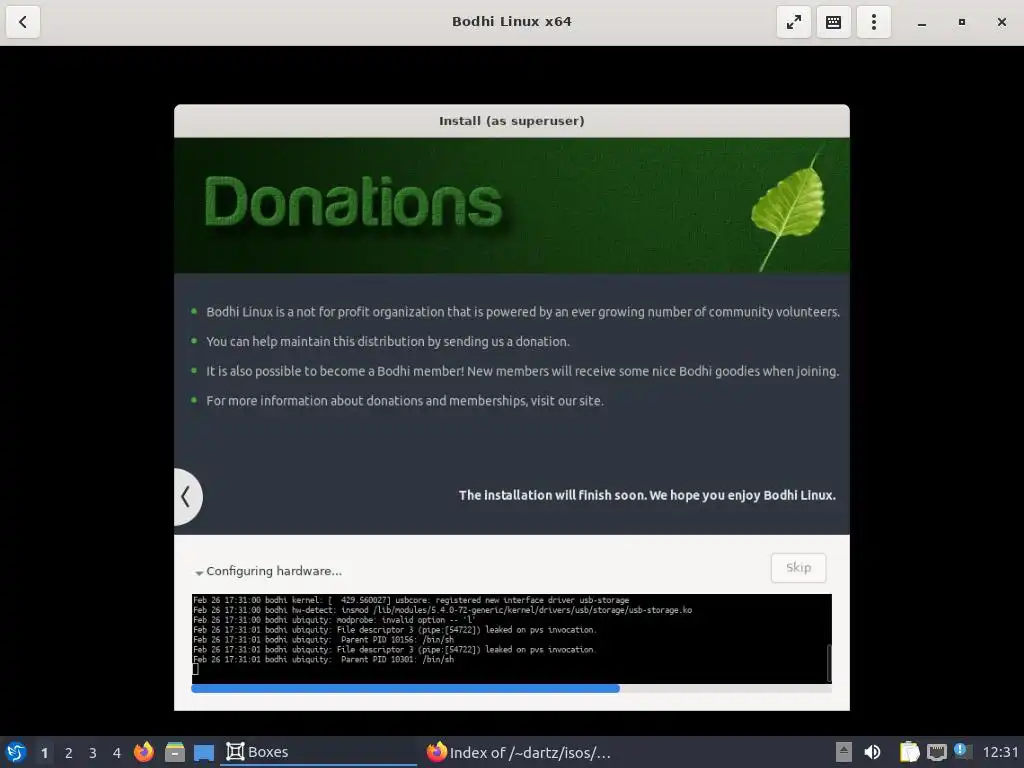Open the update notifier tray icon

962,751
